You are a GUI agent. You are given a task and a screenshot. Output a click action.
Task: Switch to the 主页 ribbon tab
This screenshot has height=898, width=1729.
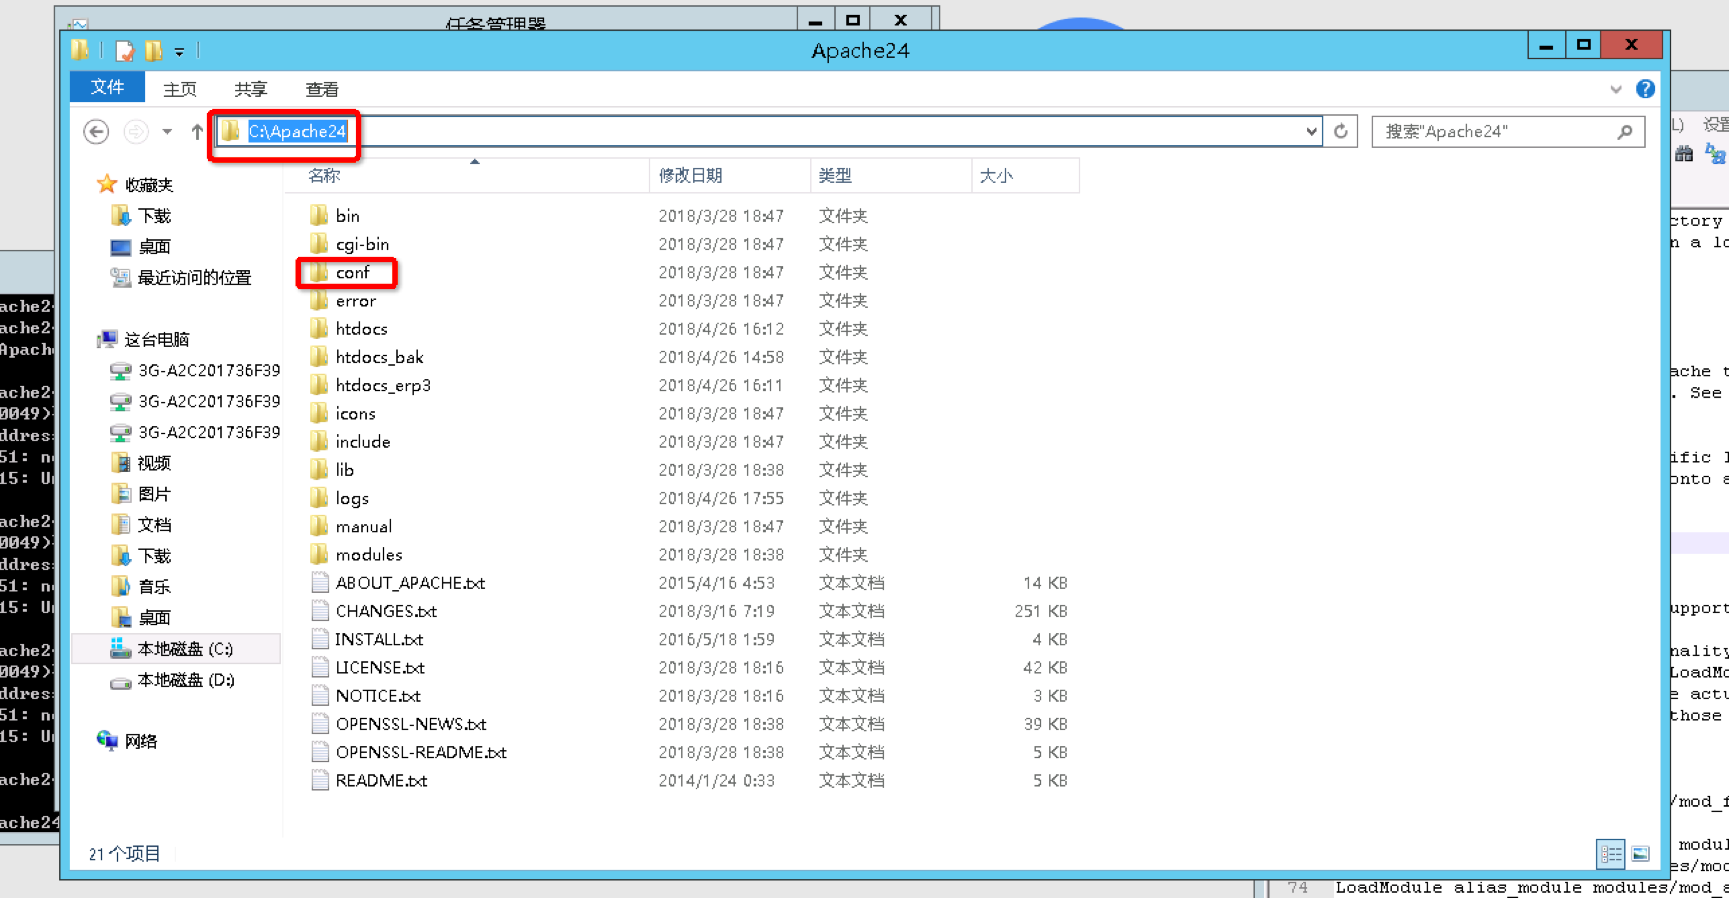click(x=180, y=89)
